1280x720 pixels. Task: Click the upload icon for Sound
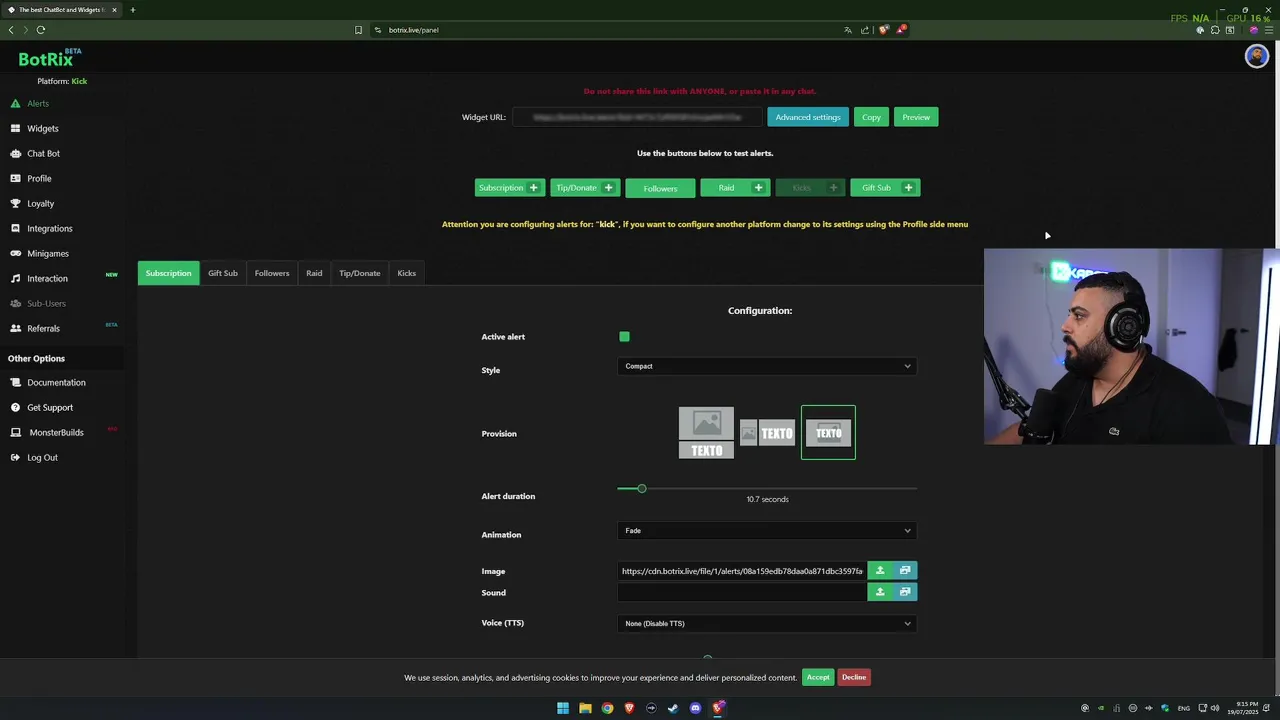pos(880,592)
